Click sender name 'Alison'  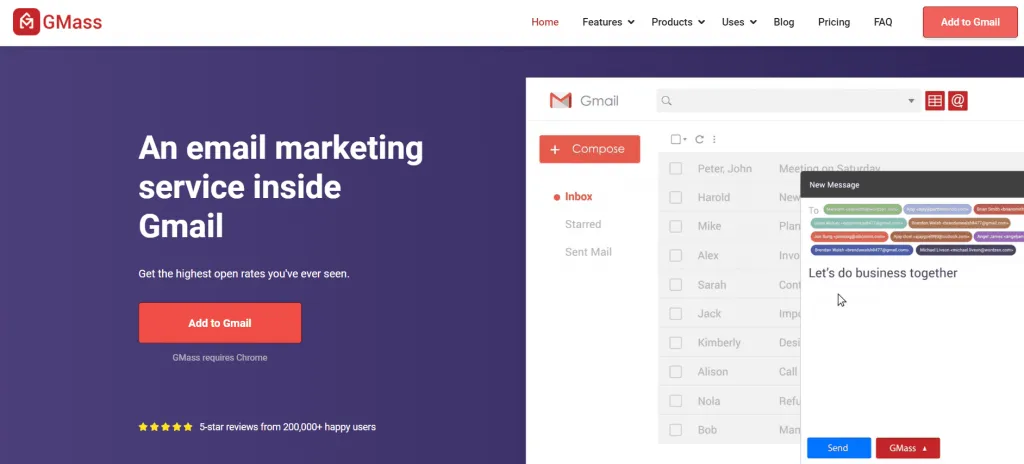(x=712, y=372)
